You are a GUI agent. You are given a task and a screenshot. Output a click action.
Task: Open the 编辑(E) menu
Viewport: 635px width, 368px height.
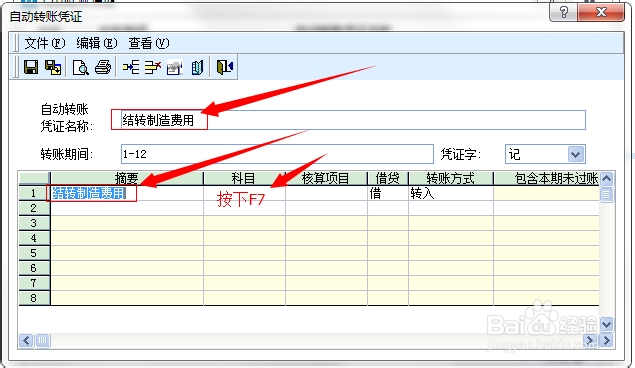click(97, 43)
